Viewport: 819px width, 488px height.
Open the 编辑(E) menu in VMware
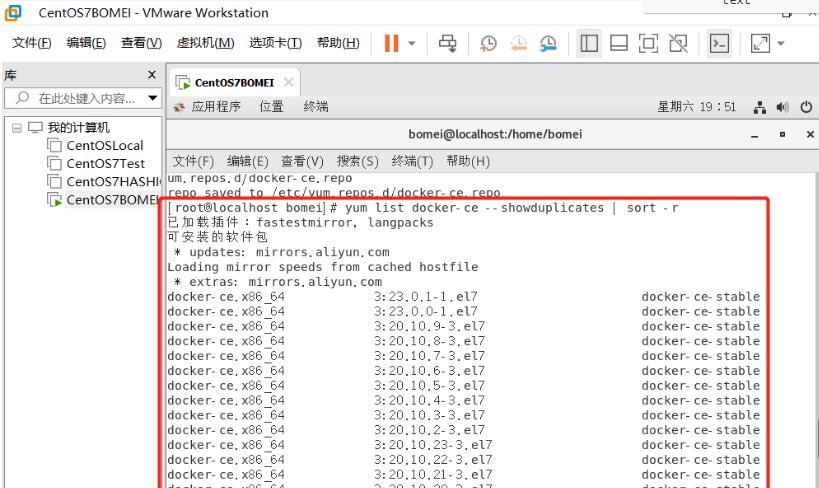[86, 43]
